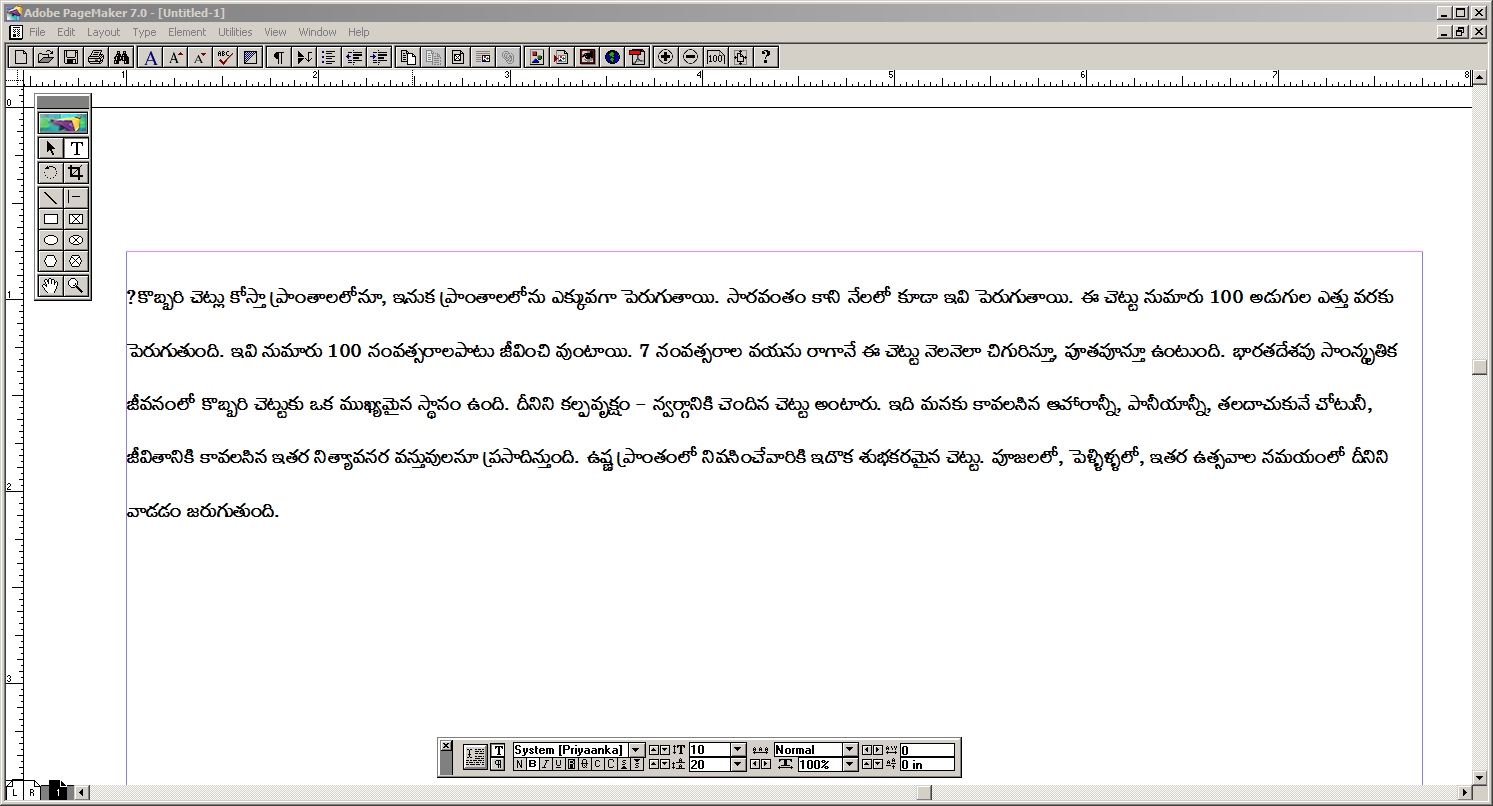Toggle Strikethrough in control palette
The width and height of the screenshot is (1493, 806).
[x=584, y=764]
